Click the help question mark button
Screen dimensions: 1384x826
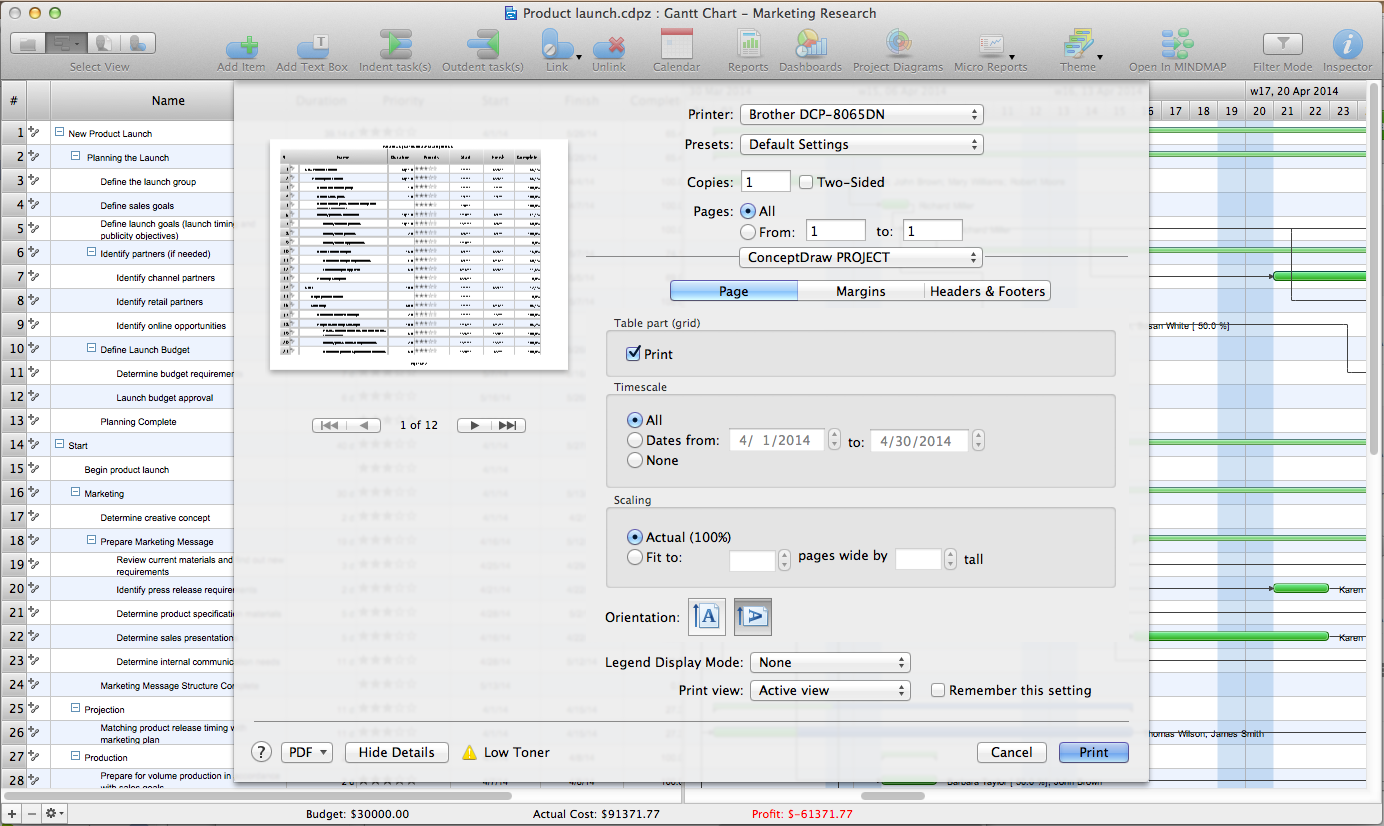[x=261, y=752]
